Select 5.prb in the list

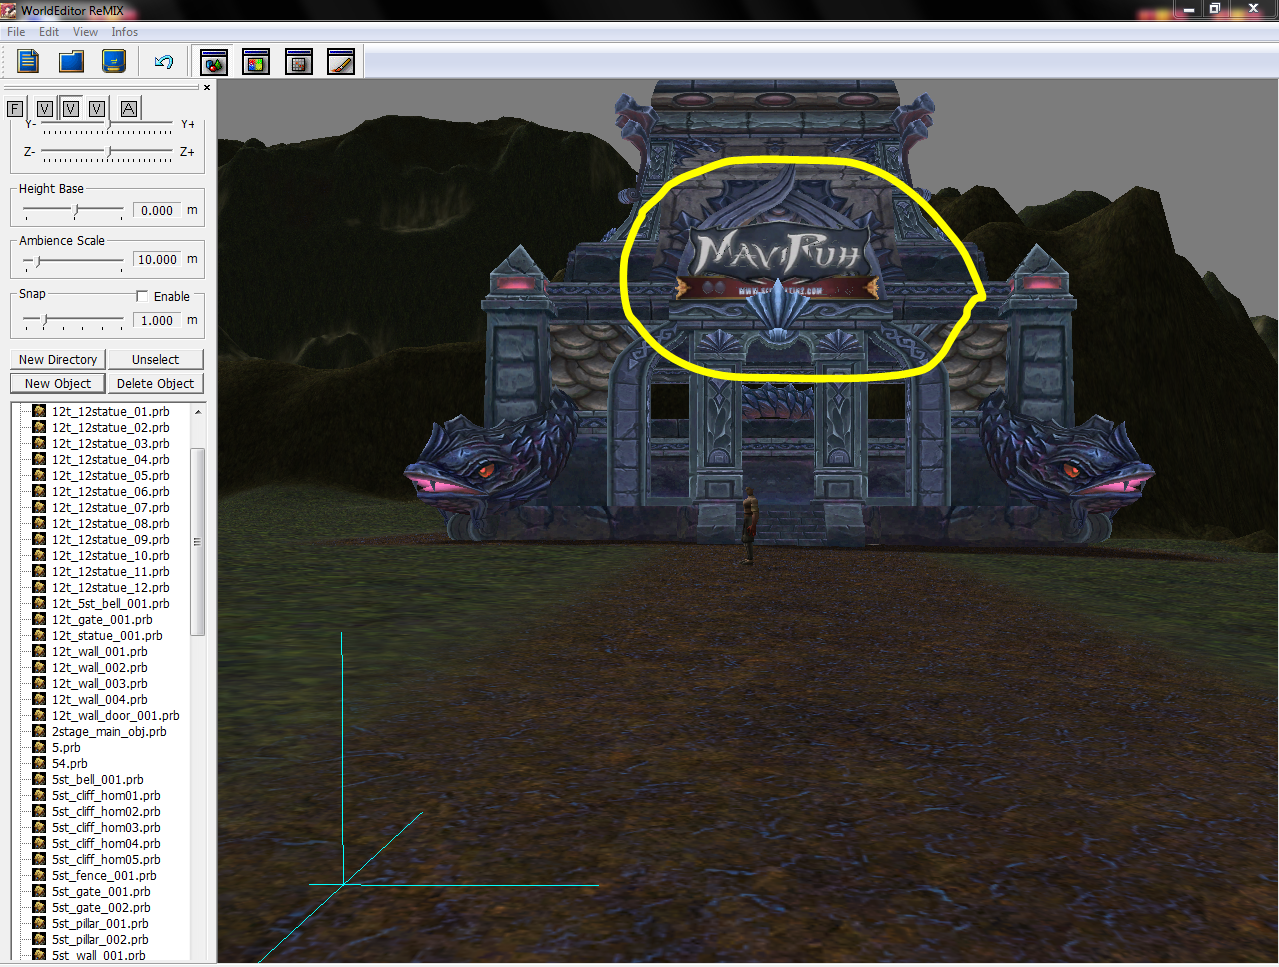point(66,747)
